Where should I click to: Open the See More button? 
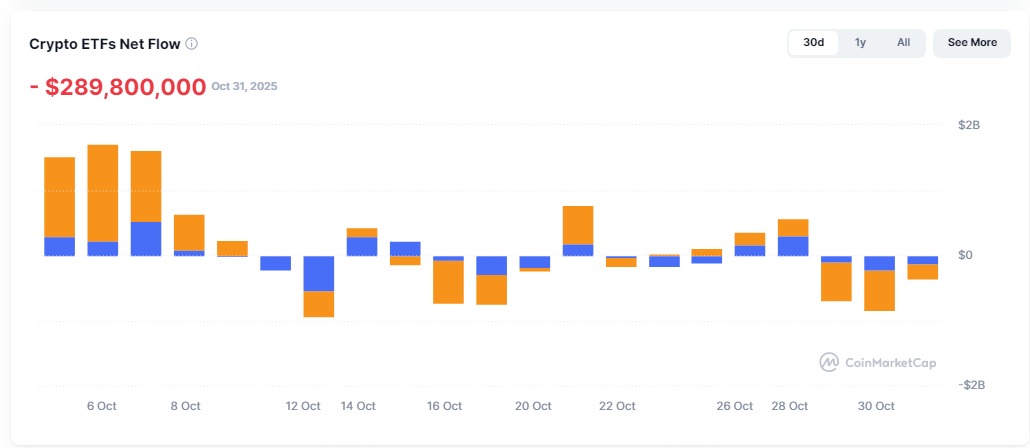pyautogui.click(x=971, y=43)
